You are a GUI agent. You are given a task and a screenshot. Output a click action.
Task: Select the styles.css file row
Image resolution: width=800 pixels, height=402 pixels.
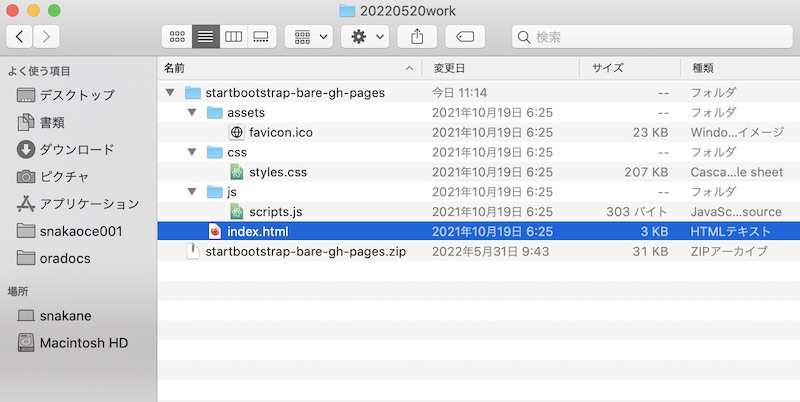point(277,172)
